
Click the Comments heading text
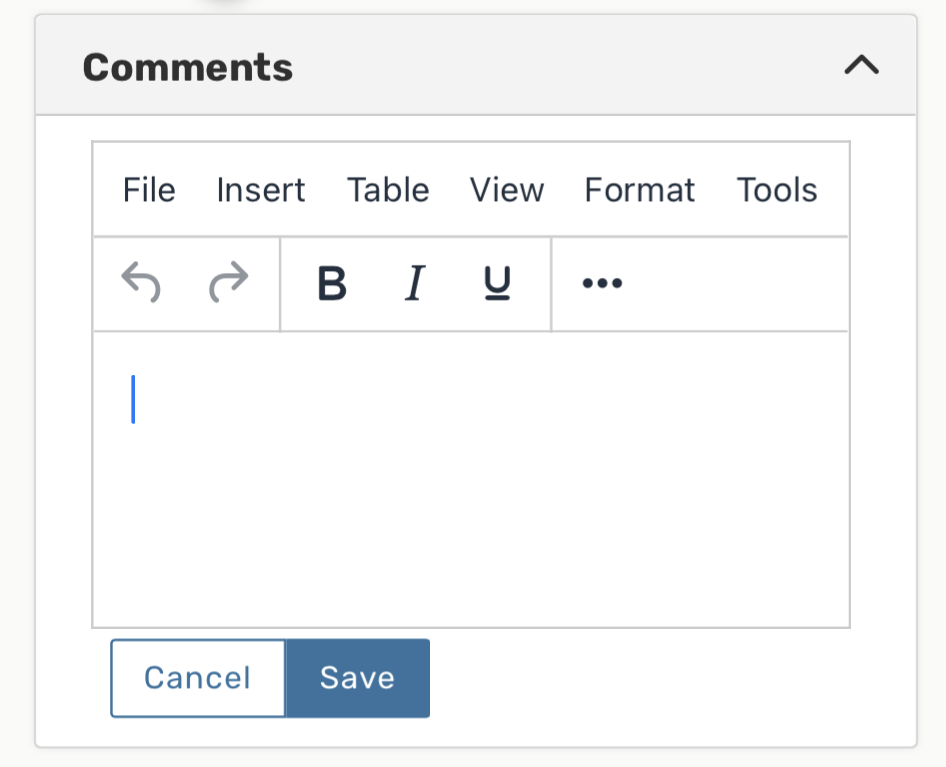(x=188, y=68)
